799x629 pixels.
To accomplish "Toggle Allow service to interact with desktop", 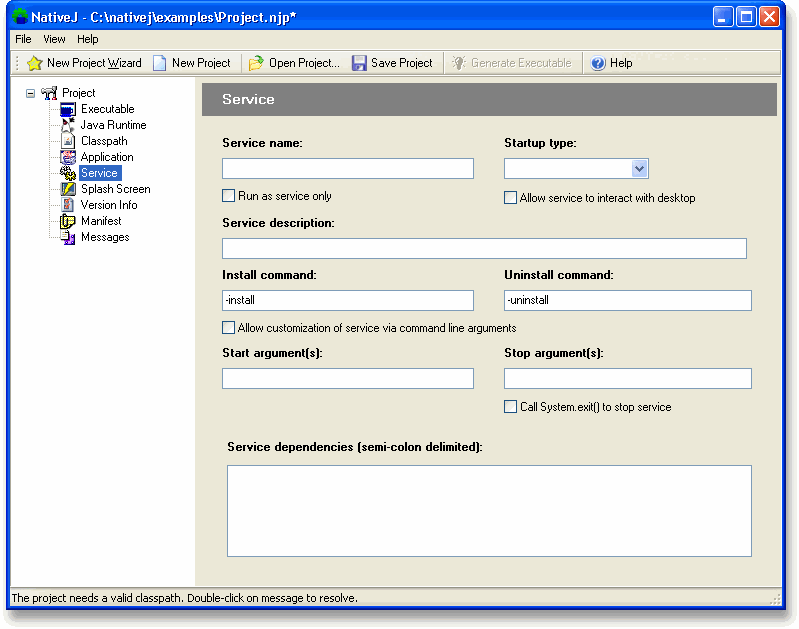I will 511,198.
